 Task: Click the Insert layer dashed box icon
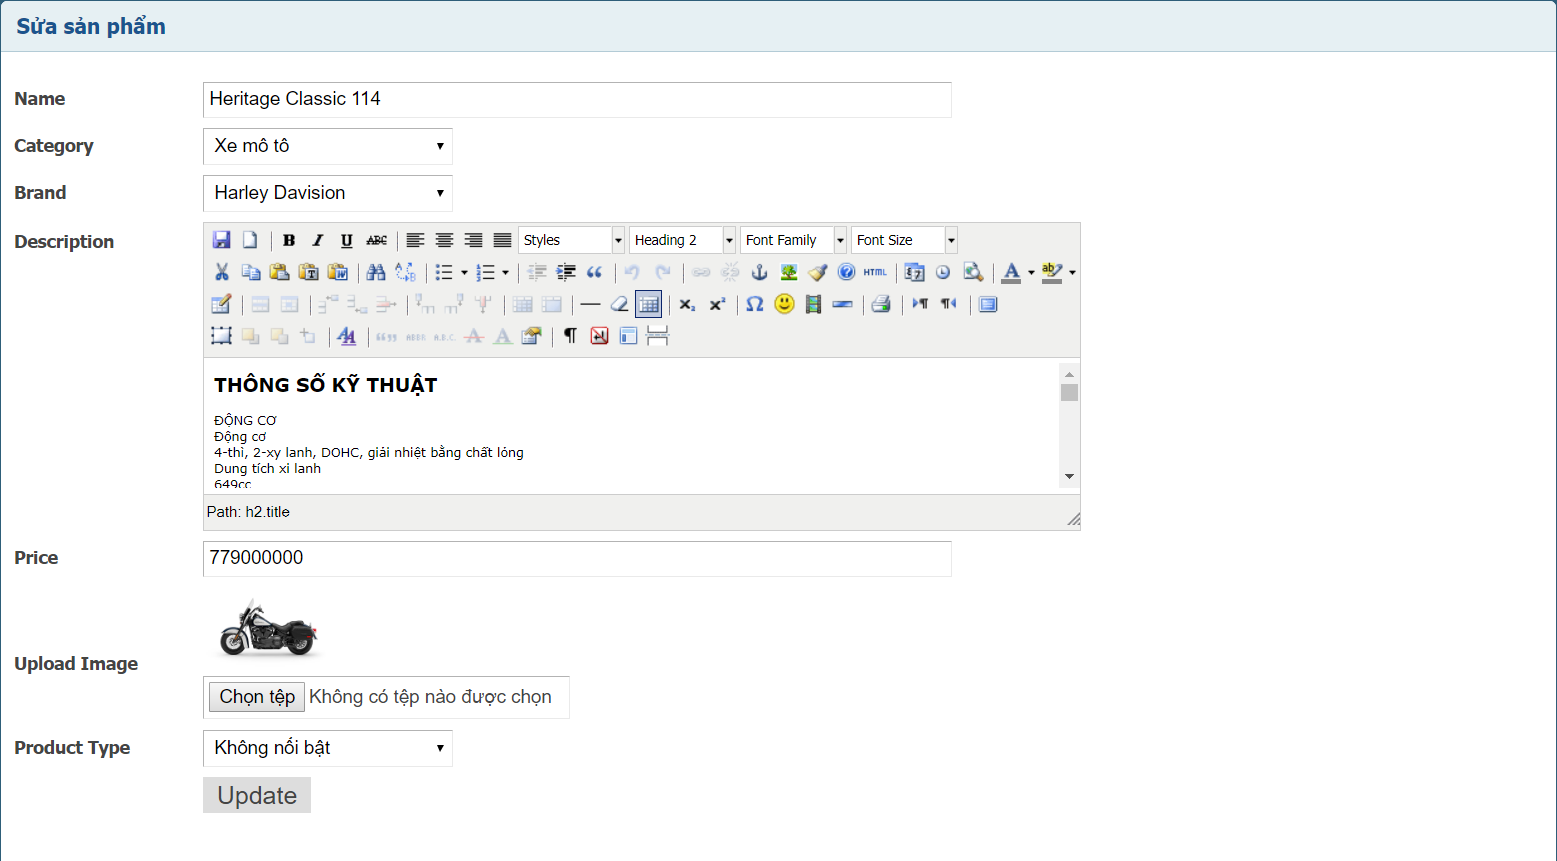point(222,336)
